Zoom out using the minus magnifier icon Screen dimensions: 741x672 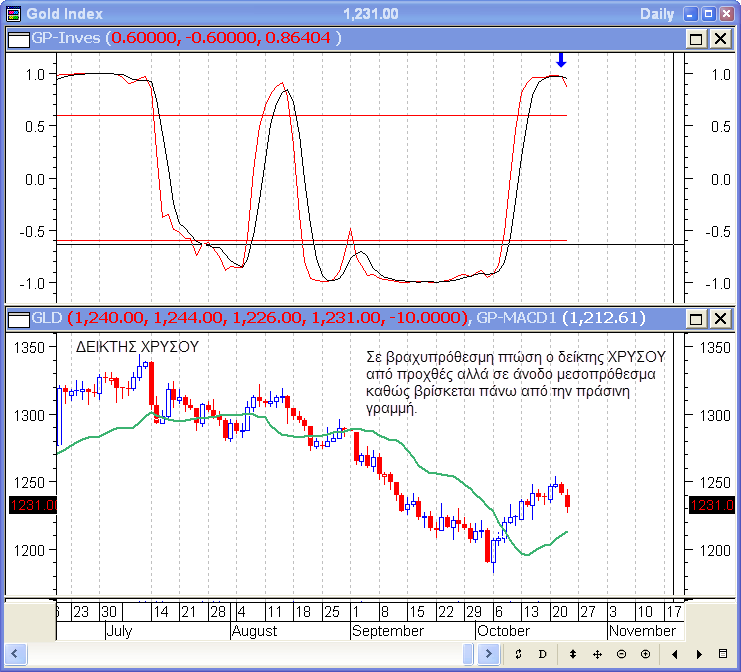621,654
